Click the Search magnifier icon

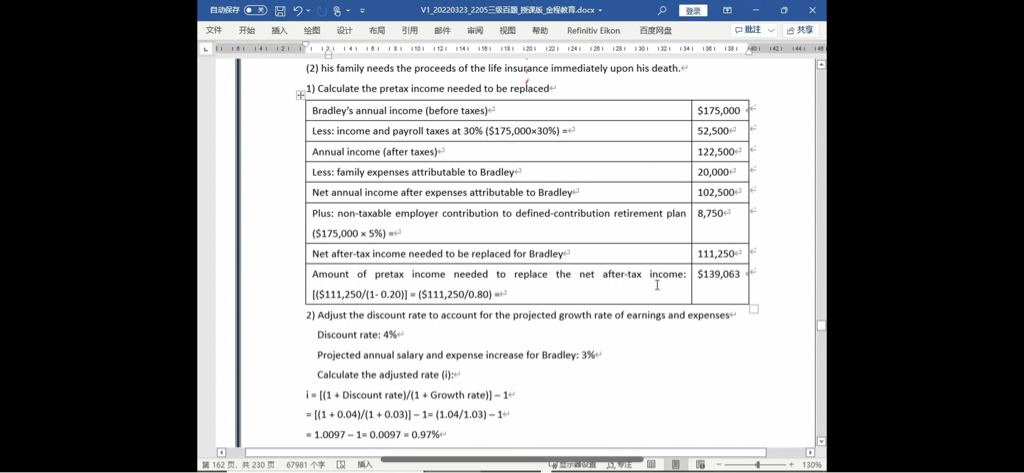(x=662, y=10)
